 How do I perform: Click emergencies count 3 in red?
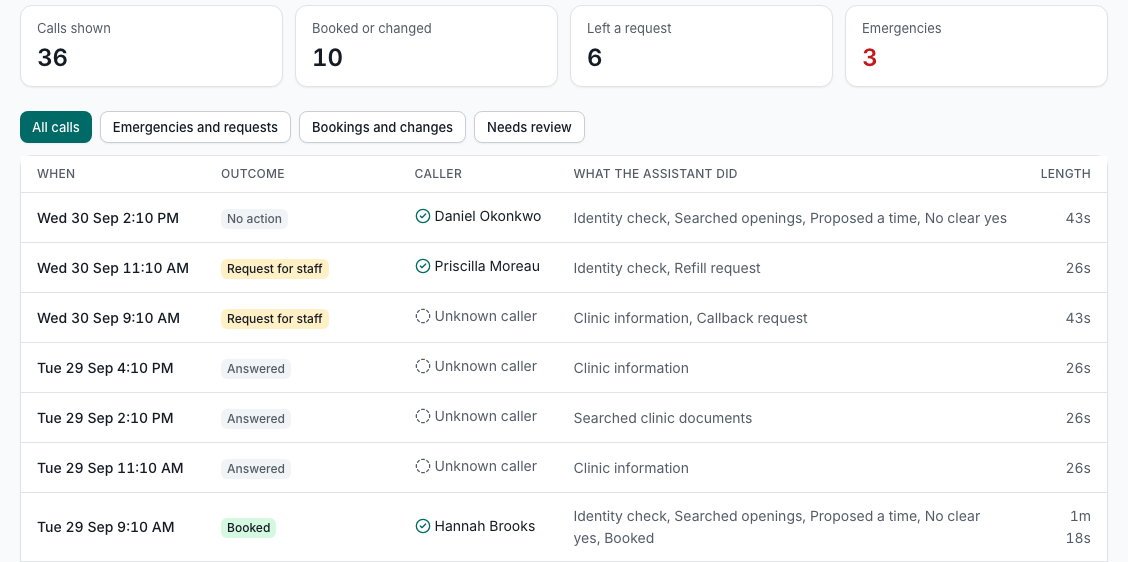869,58
